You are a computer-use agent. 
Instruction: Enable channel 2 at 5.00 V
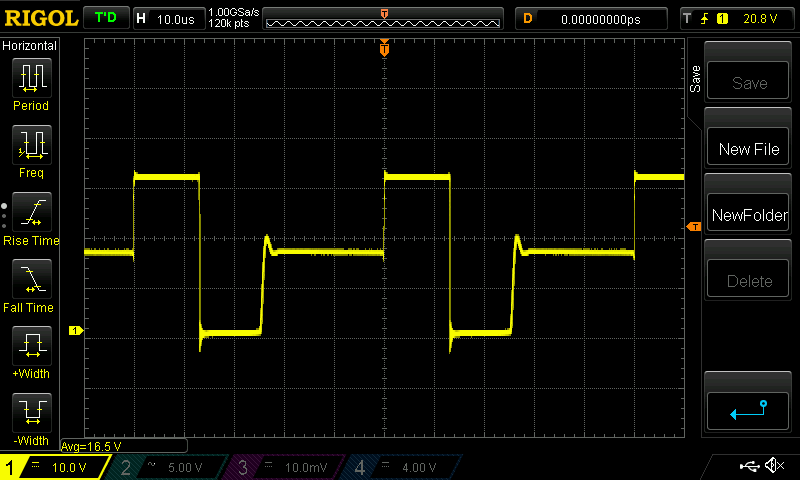point(168,467)
